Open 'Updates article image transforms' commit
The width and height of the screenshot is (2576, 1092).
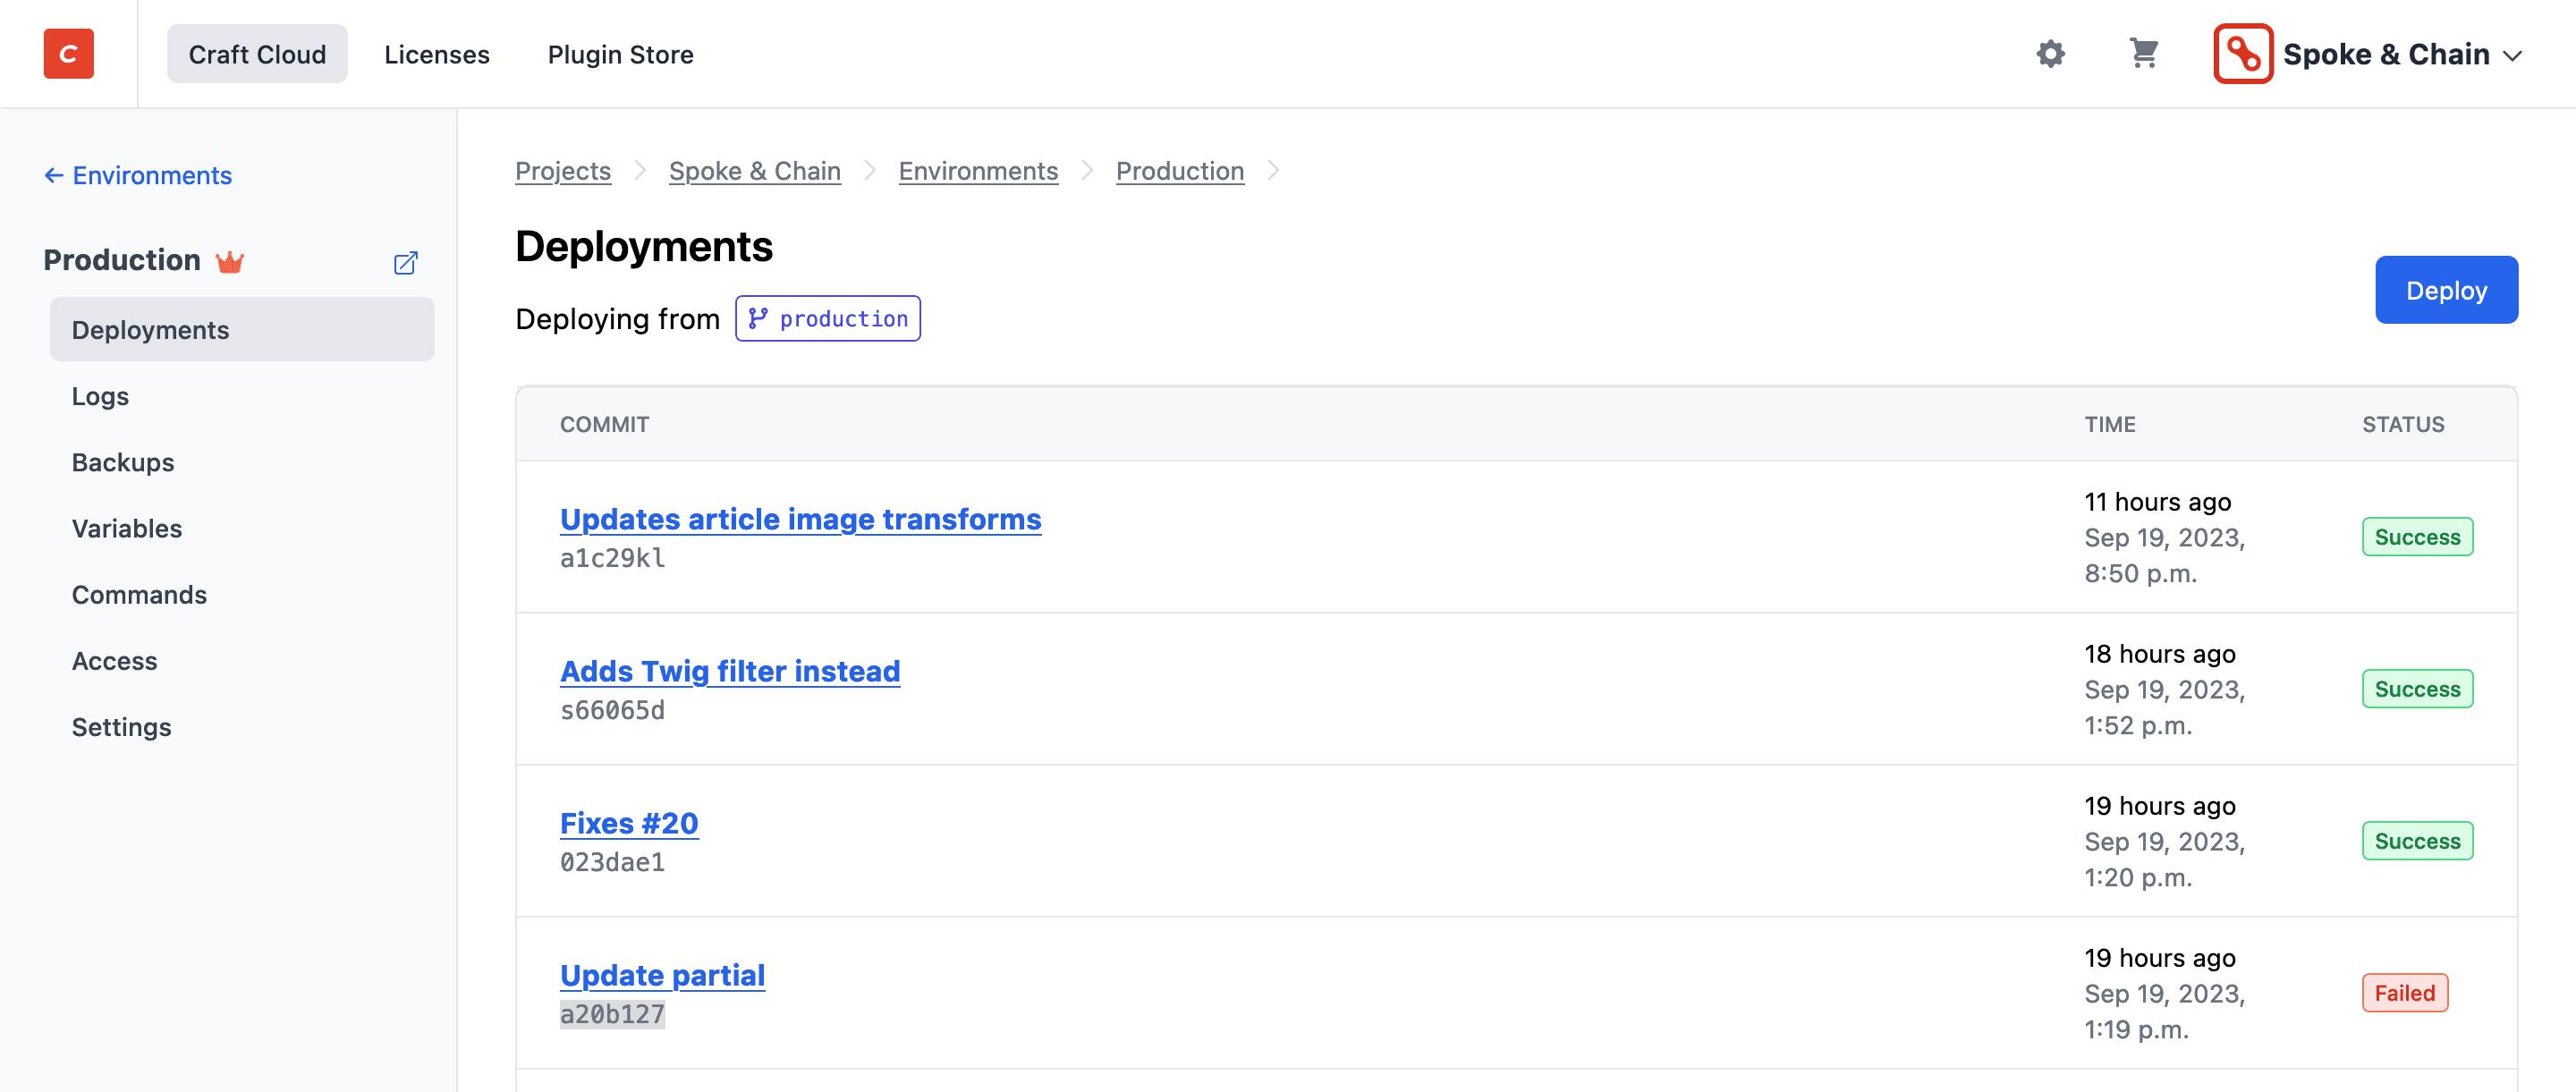800,519
